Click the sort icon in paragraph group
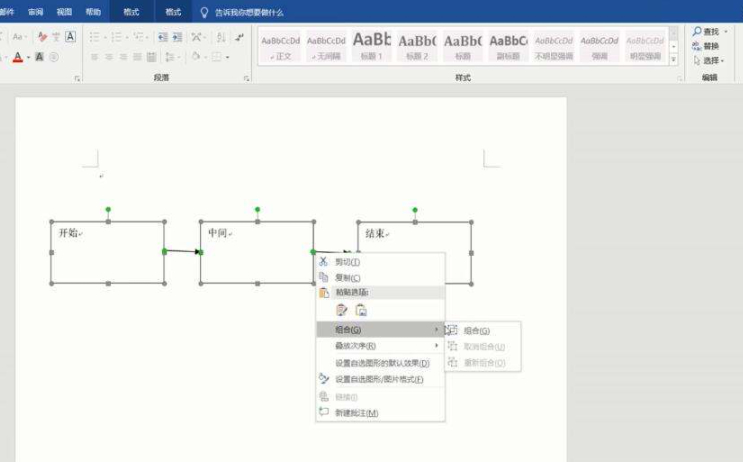 220,37
